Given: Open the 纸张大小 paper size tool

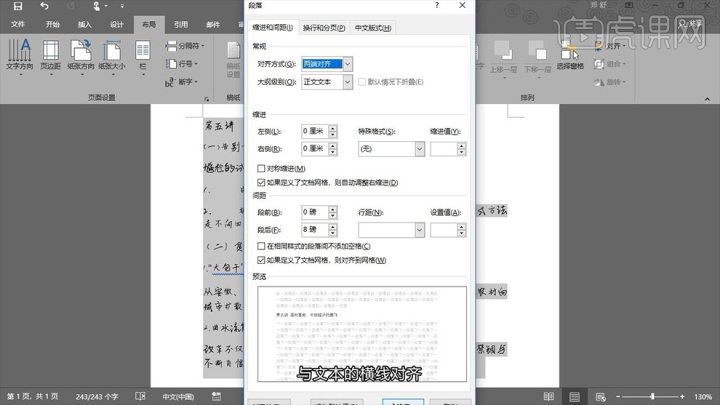Looking at the screenshot, I should point(112,56).
